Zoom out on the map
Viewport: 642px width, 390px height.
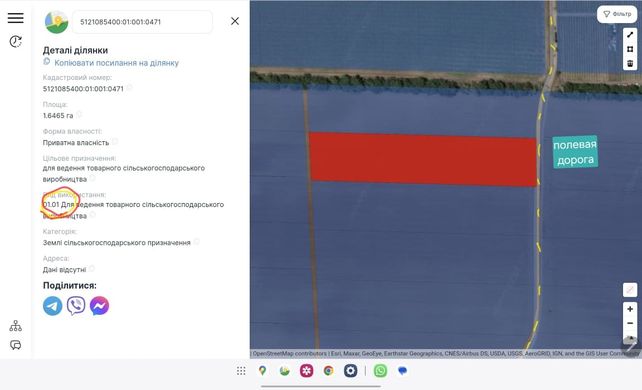[630, 323]
